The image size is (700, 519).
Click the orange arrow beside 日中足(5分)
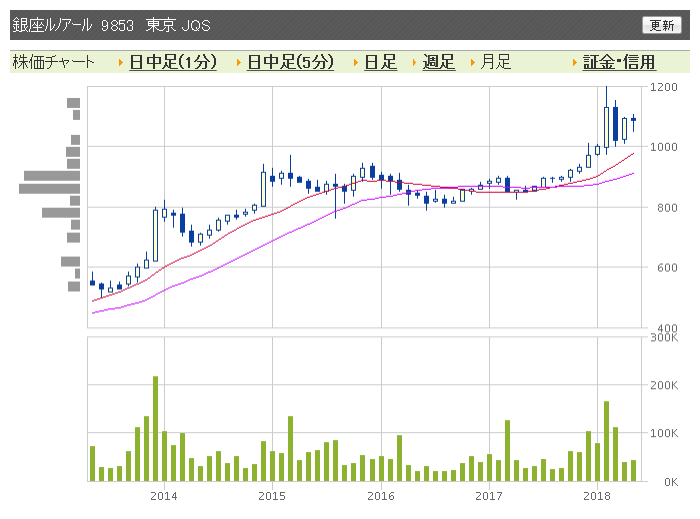pos(238,62)
